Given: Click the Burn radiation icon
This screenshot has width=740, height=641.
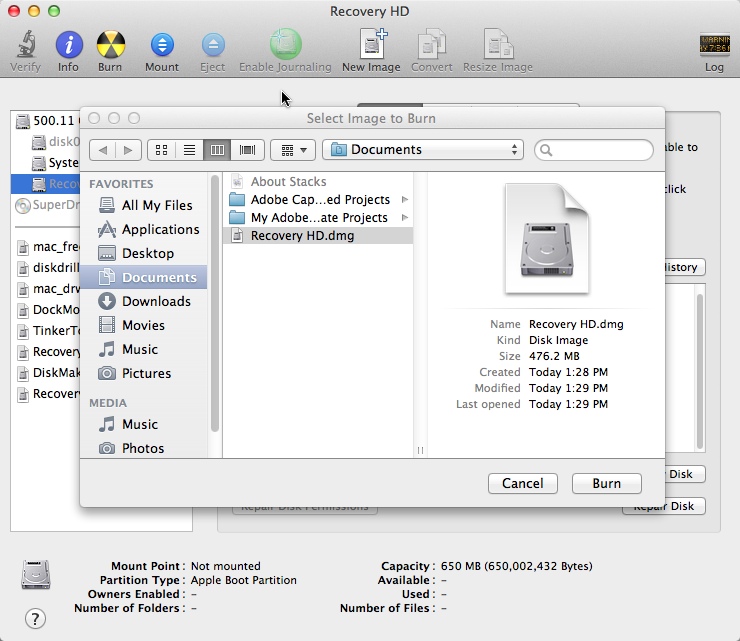Looking at the screenshot, I should (110, 44).
